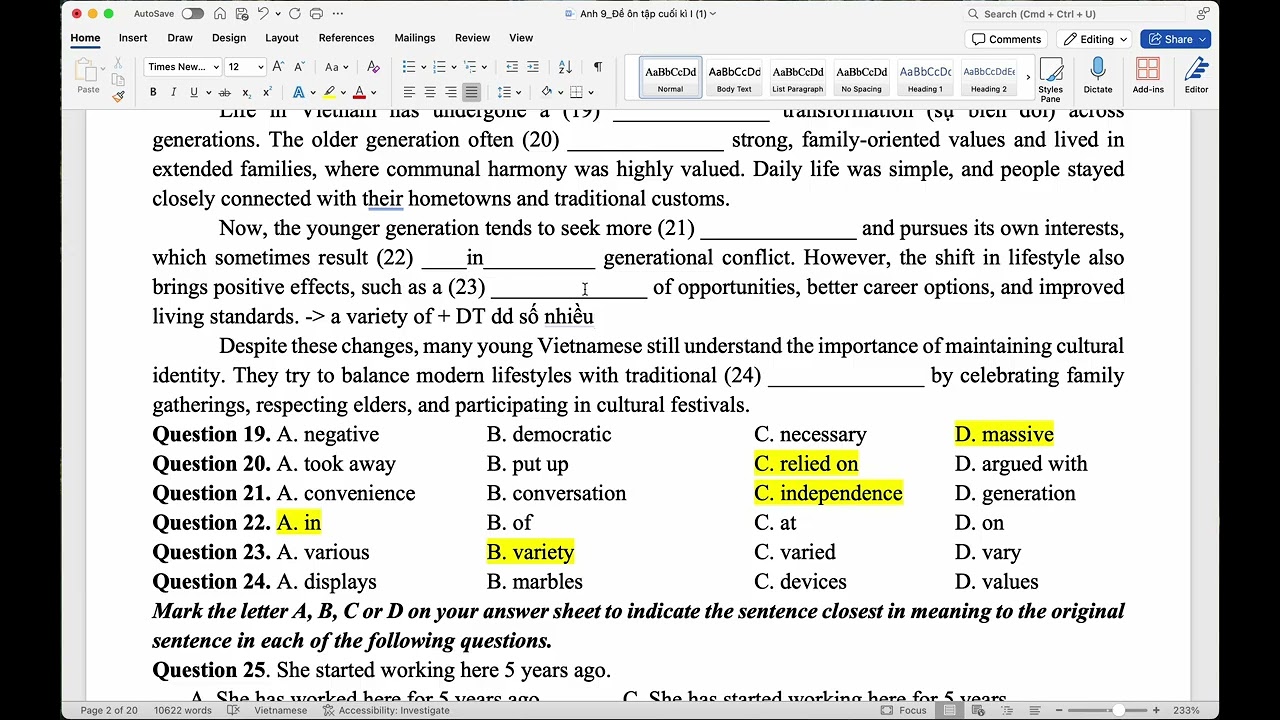Decrease font size with shrink font icon
This screenshot has height=720, width=1280.
(299, 67)
